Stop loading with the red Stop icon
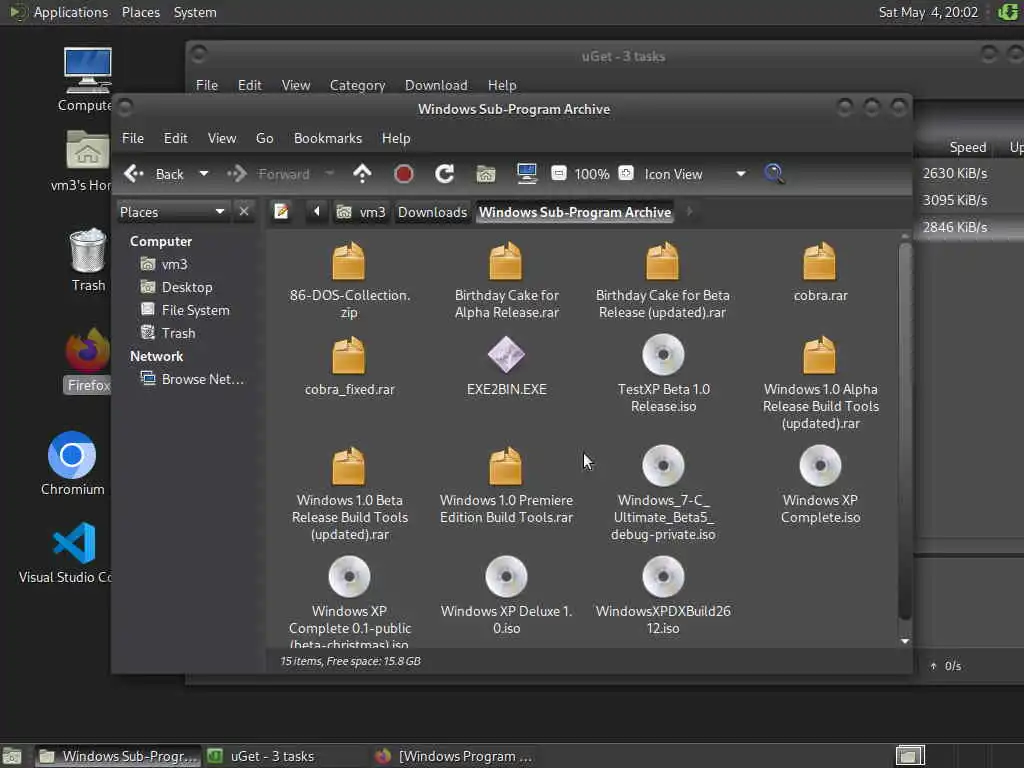The height and width of the screenshot is (768, 1024). click(404, 174)
